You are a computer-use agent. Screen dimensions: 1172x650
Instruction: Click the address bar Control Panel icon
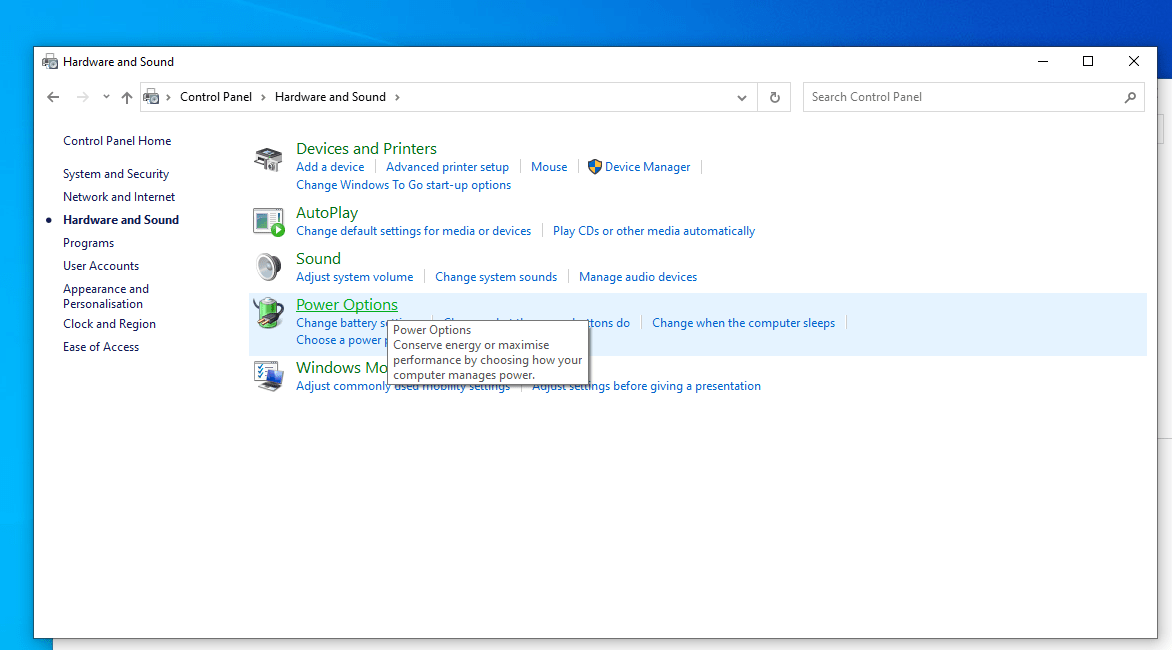click(151, 96)
